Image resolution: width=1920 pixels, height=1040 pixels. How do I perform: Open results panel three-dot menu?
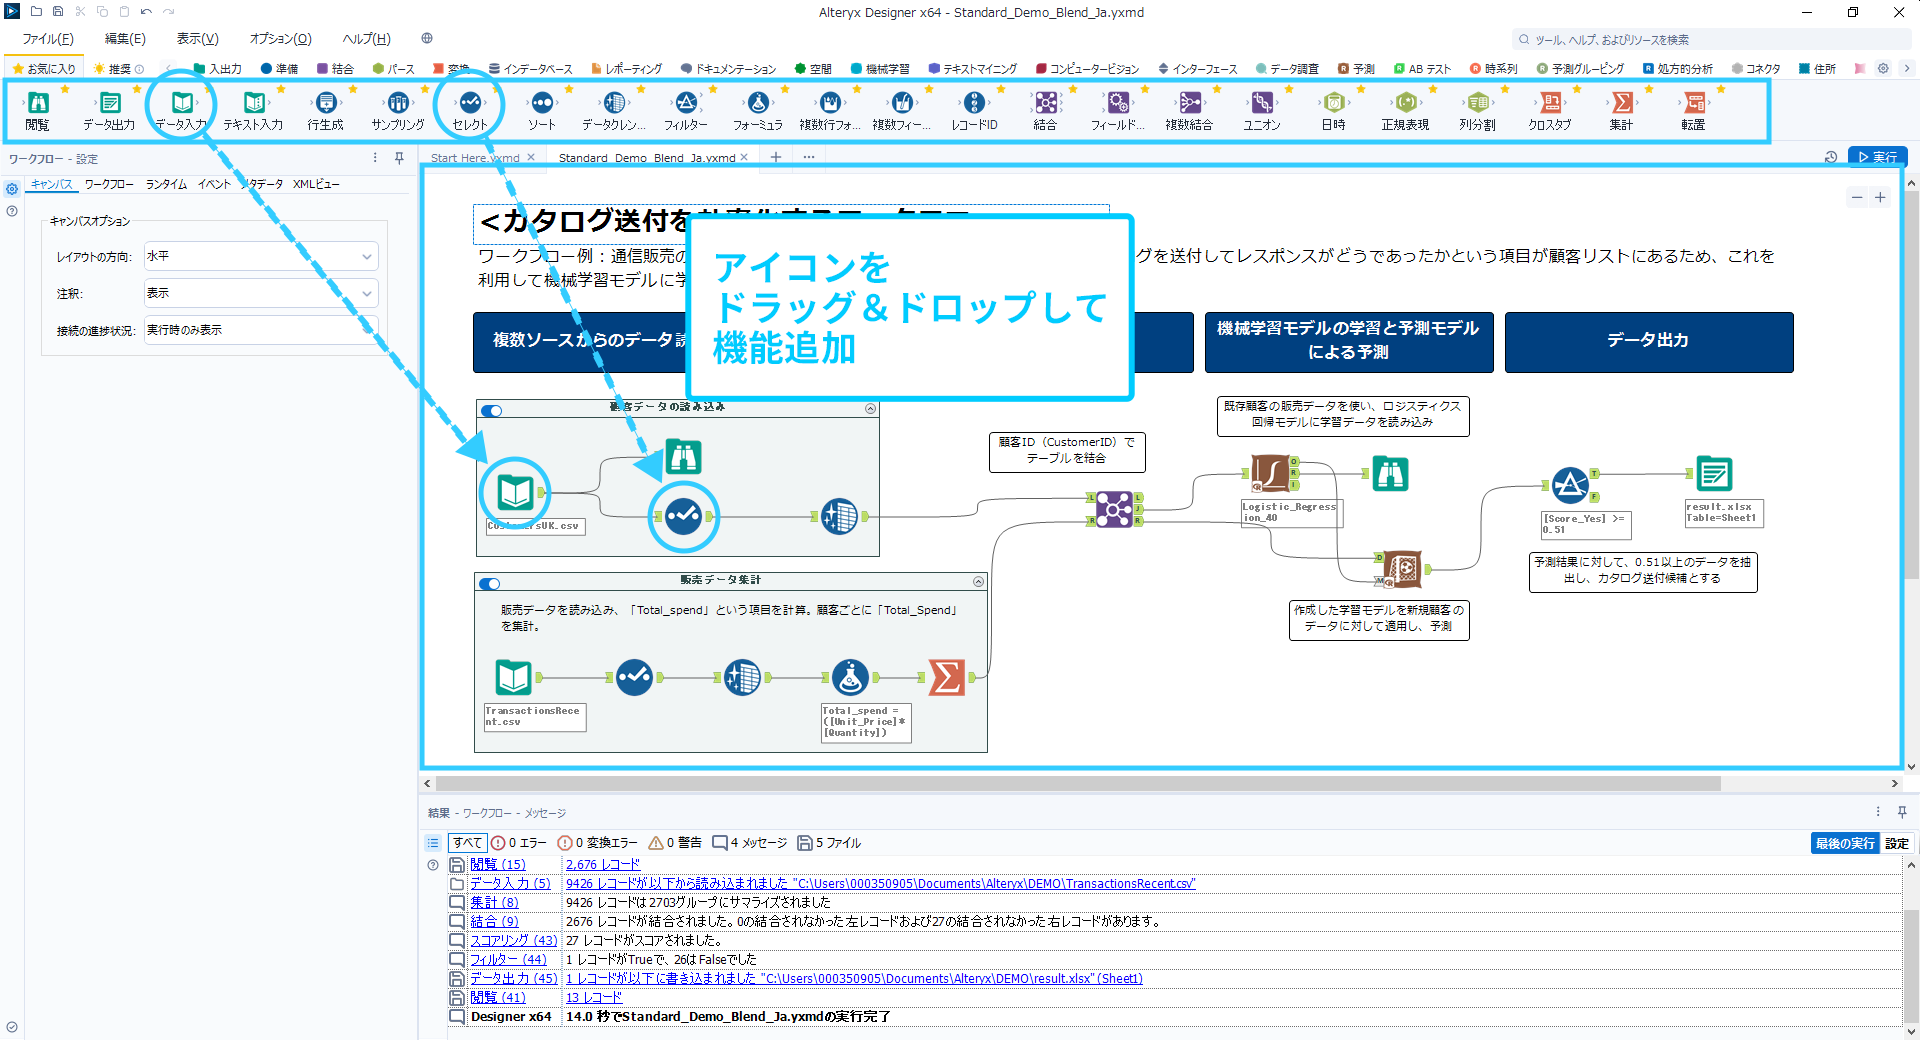pyautogui.click(x=1877, y=812)
